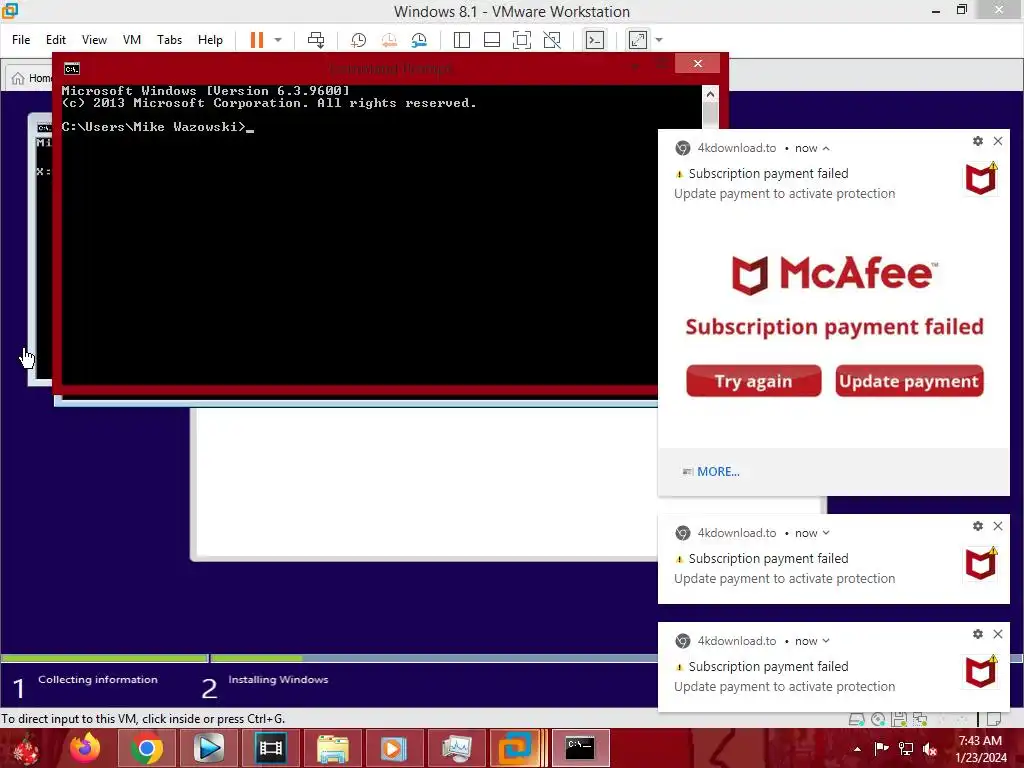Viewport: 1024px width, 768px height.
Task: Open the File menu in VMware
Action: click(x=21, y=40)
